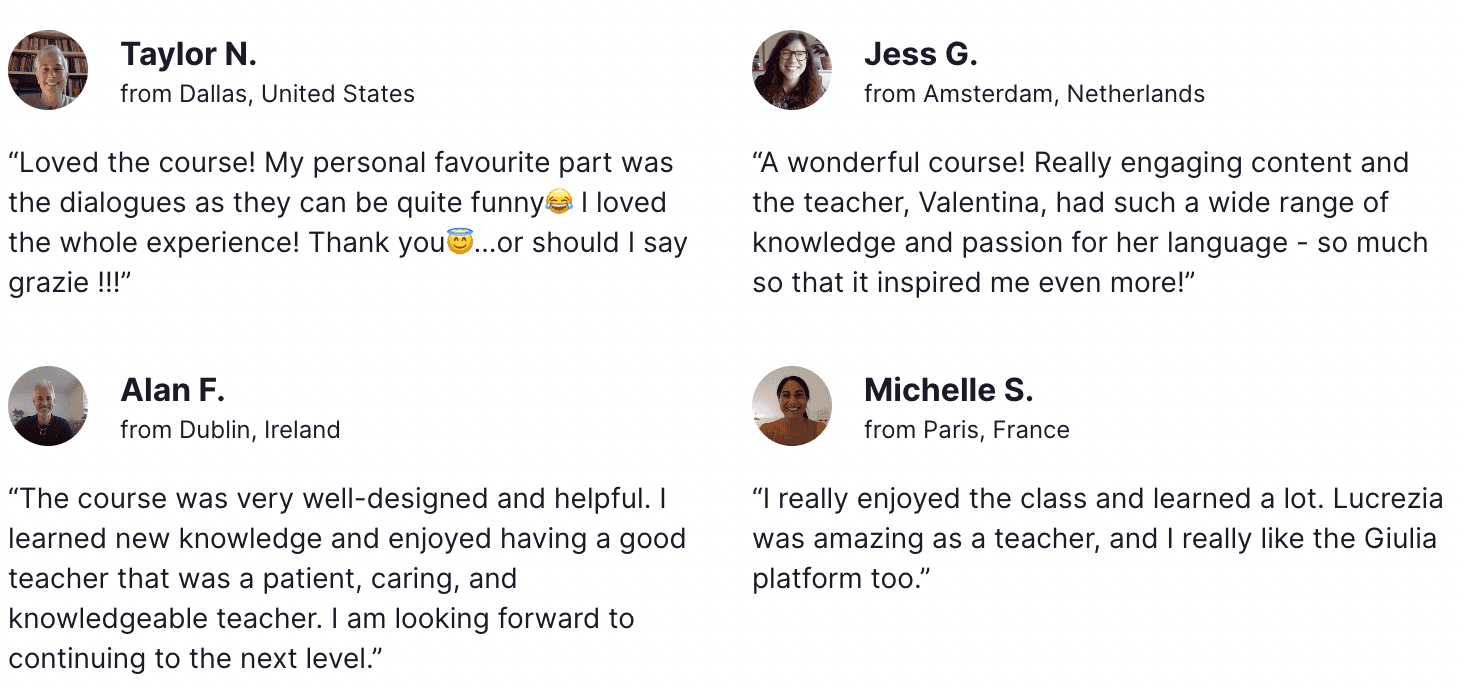The height and width of the screenshot is (686, 1458).
Task: Click 'from Amsterdam, Netherlands' location text
Action: tap(1034, 94)
